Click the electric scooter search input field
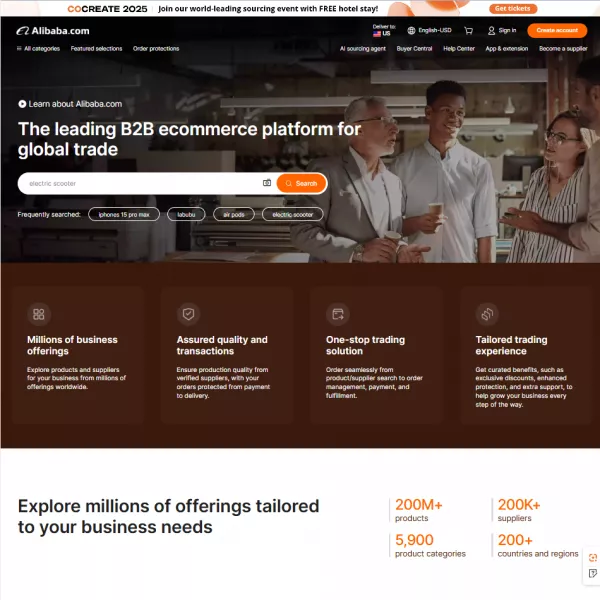The height and width of the screenshot is (600, 600). [143, 183]
